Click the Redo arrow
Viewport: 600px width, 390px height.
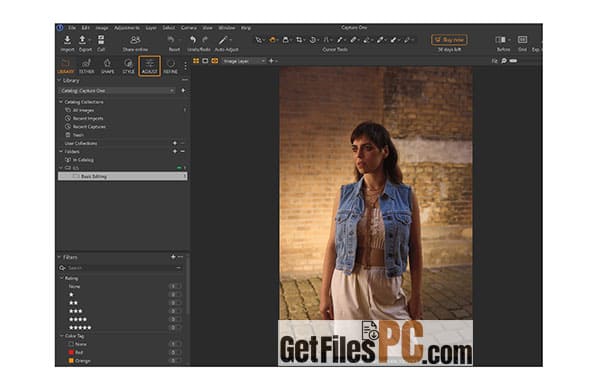(x=205, y=40)
